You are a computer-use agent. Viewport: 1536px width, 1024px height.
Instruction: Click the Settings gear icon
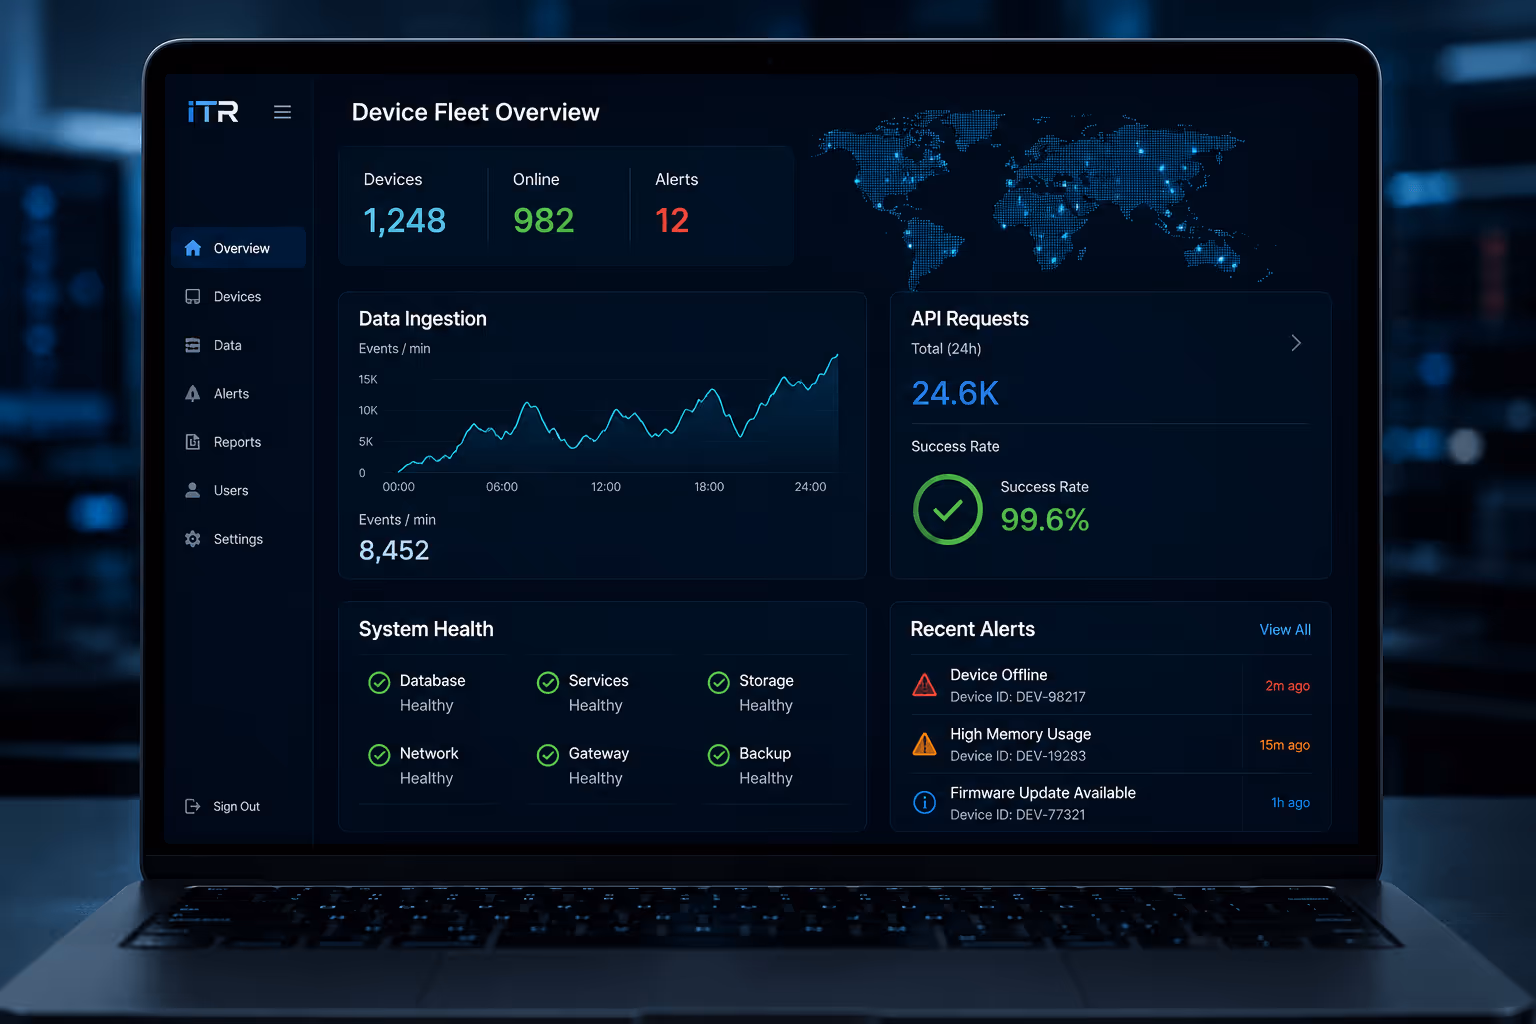(x=193, y=539)
